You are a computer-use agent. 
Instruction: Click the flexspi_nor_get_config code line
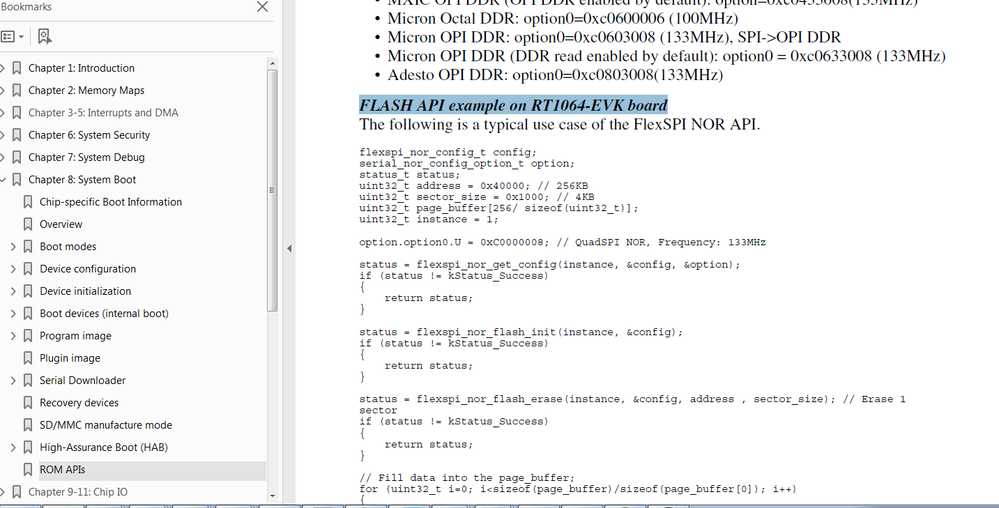coord(550,265)
